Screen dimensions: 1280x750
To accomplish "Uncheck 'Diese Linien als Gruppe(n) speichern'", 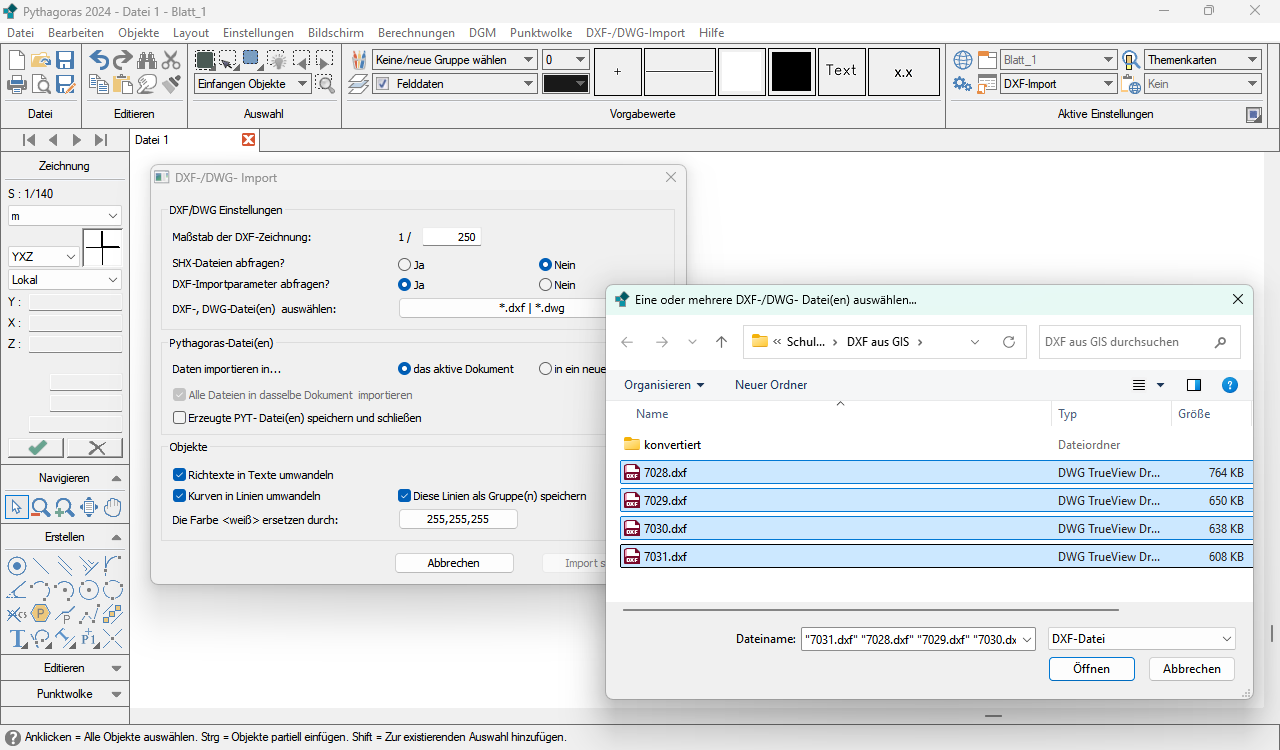I will point(404,496).
